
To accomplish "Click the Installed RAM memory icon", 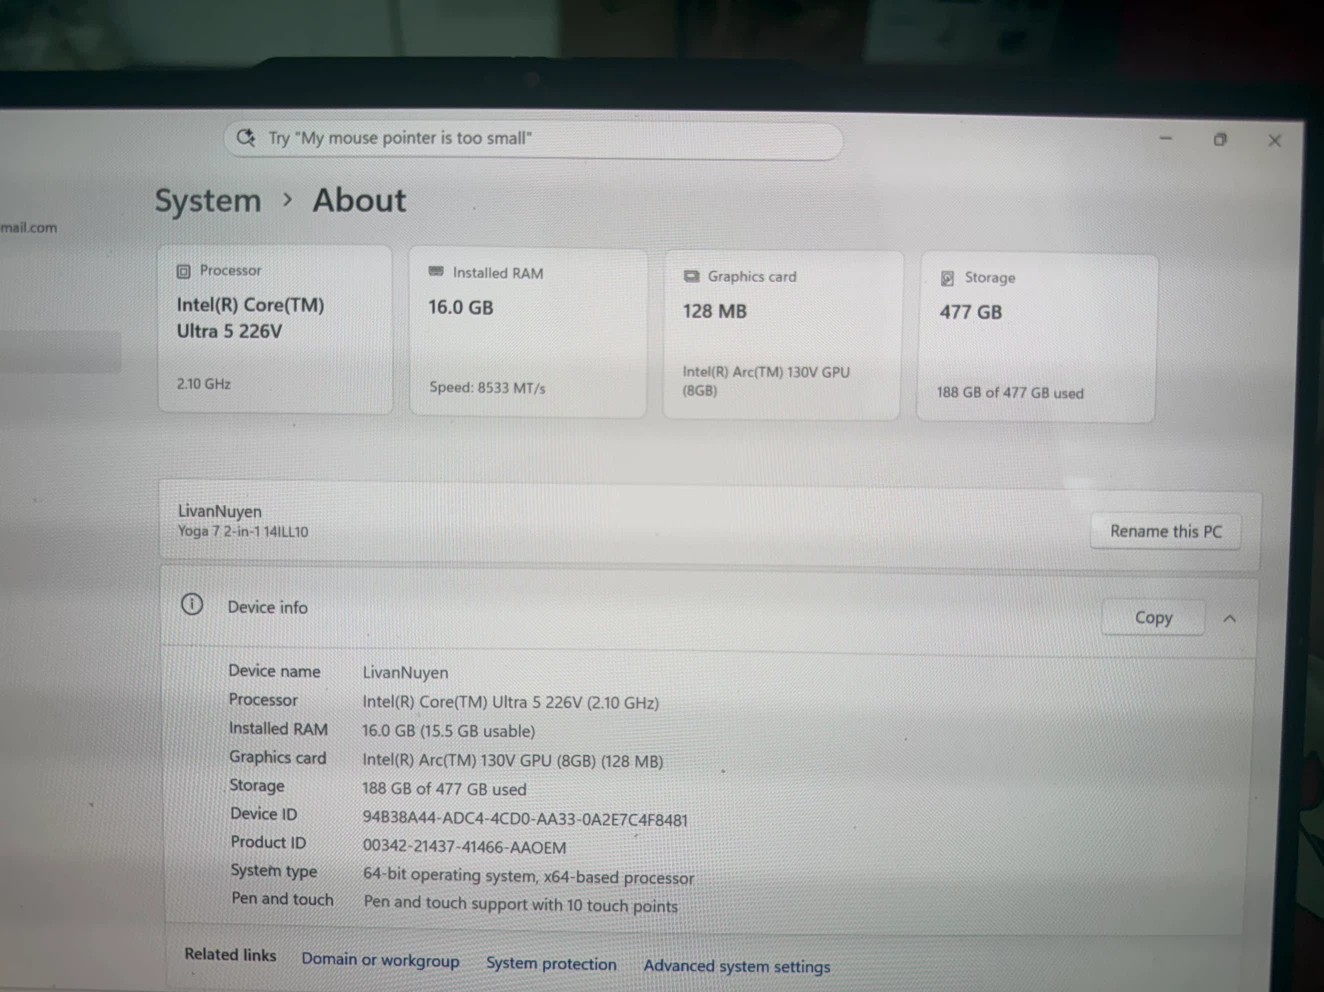I will click(x=436, y=272).
